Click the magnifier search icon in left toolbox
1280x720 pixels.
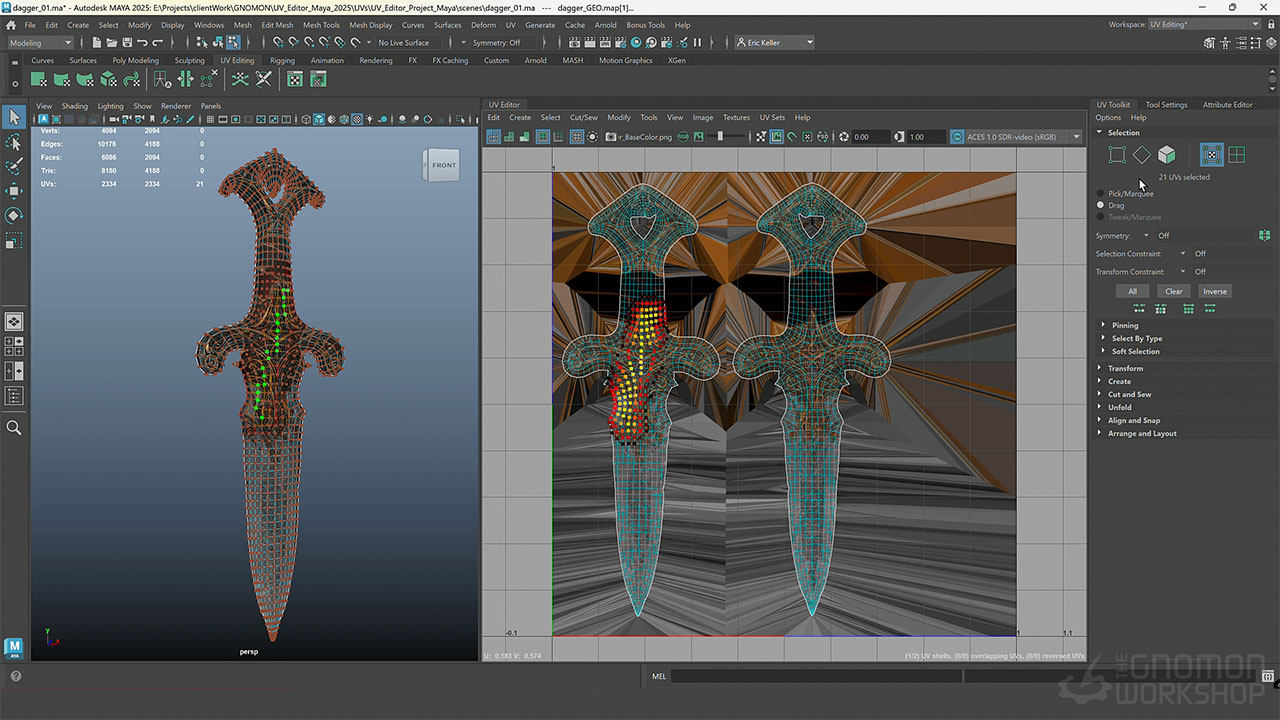pos(14,427)
